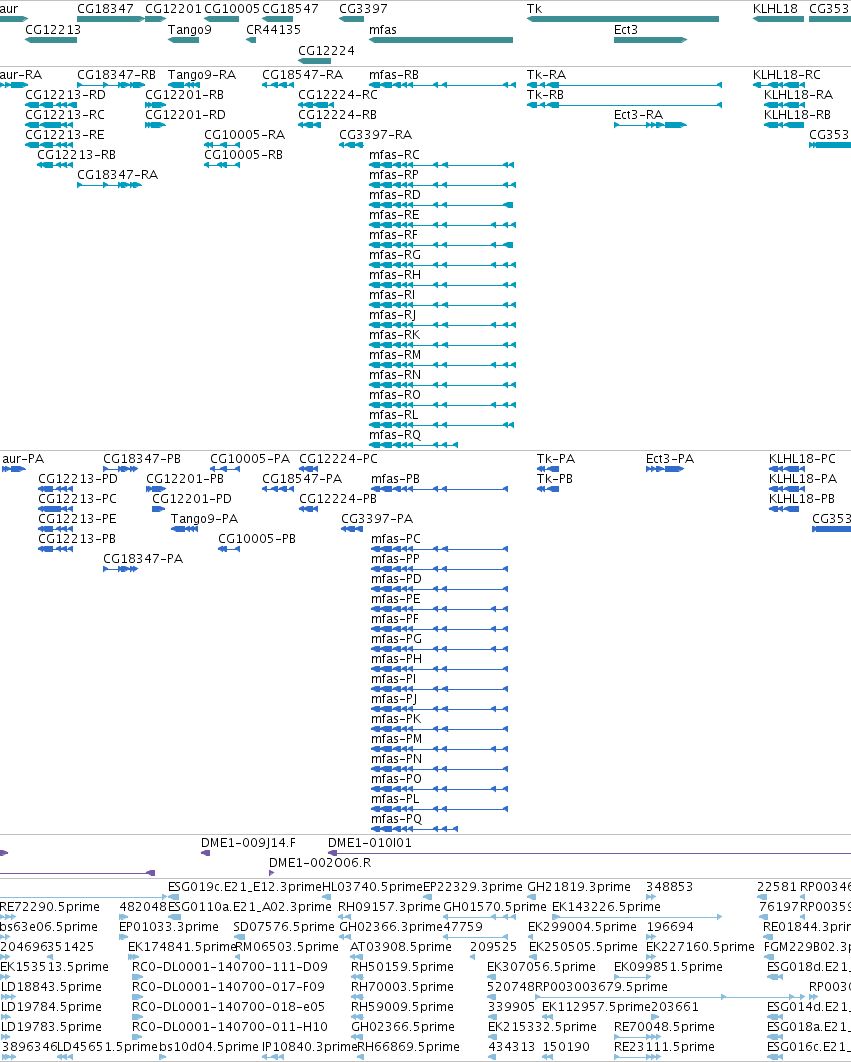
Task: Click the mfas gene label
Action: (x=383, y=30)
